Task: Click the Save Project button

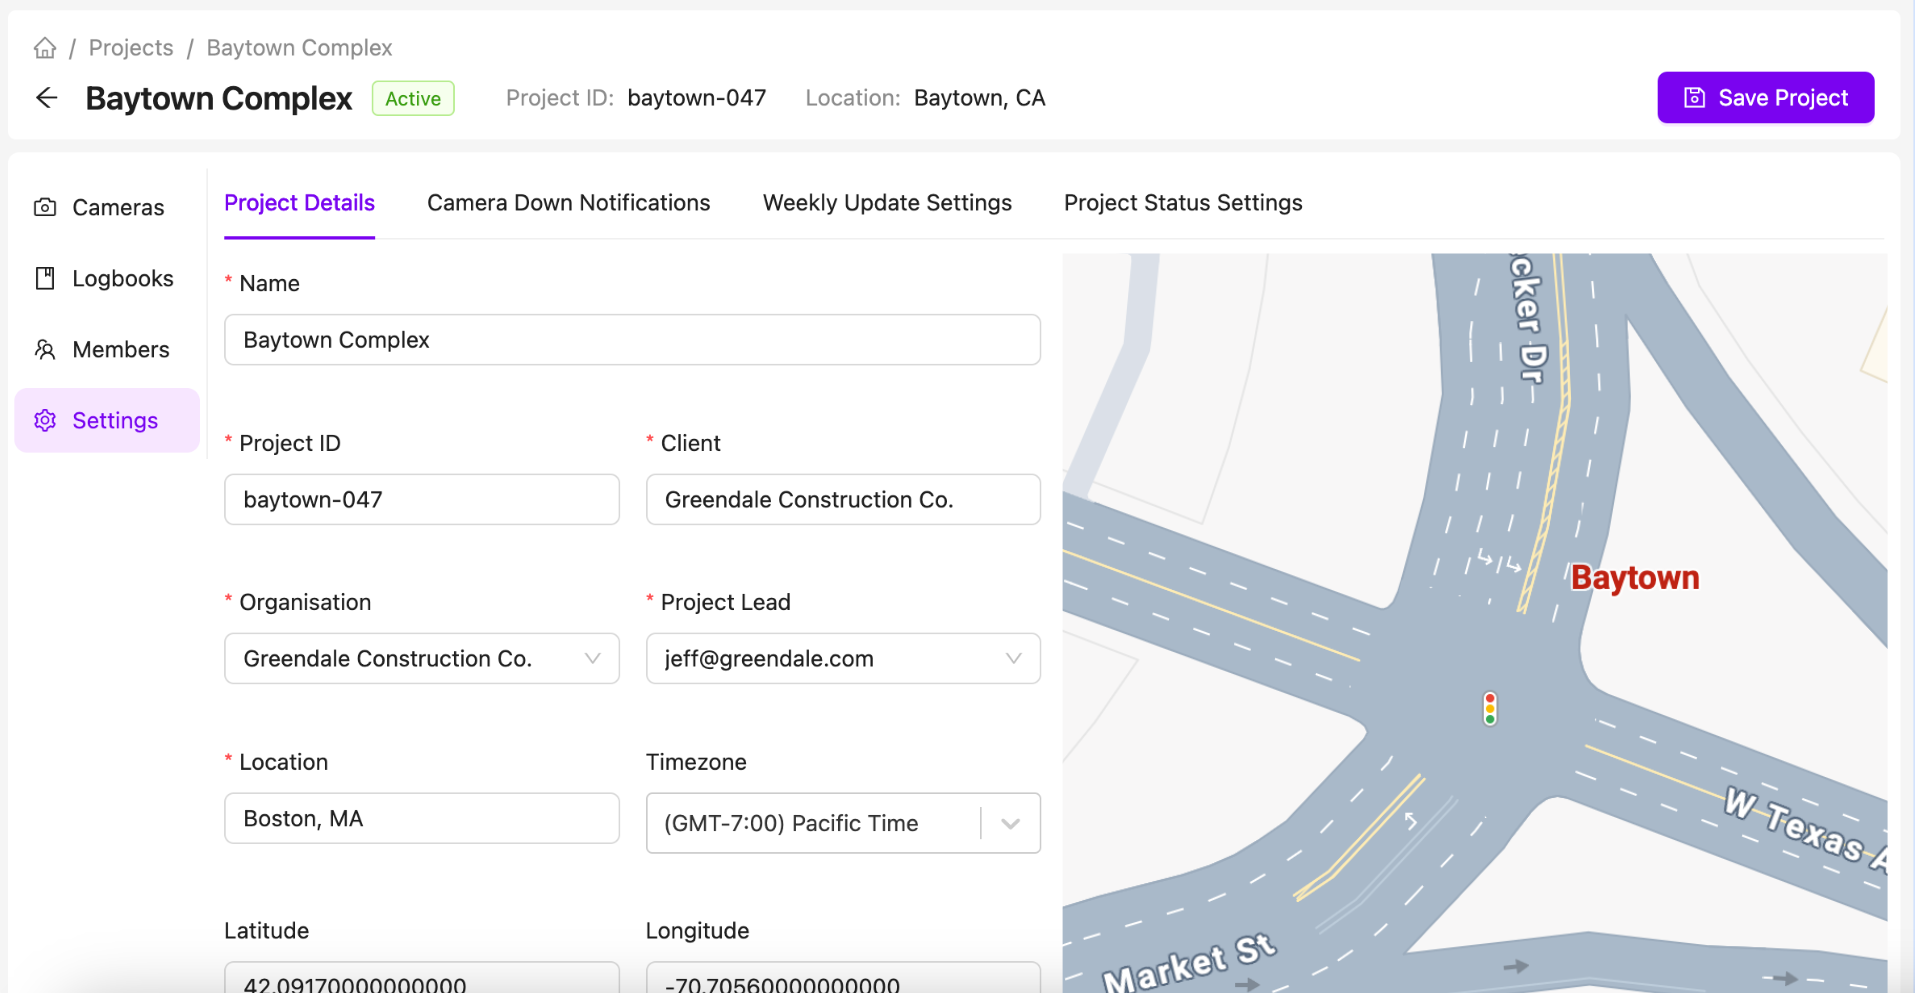Action: [x=1765, y=97]
